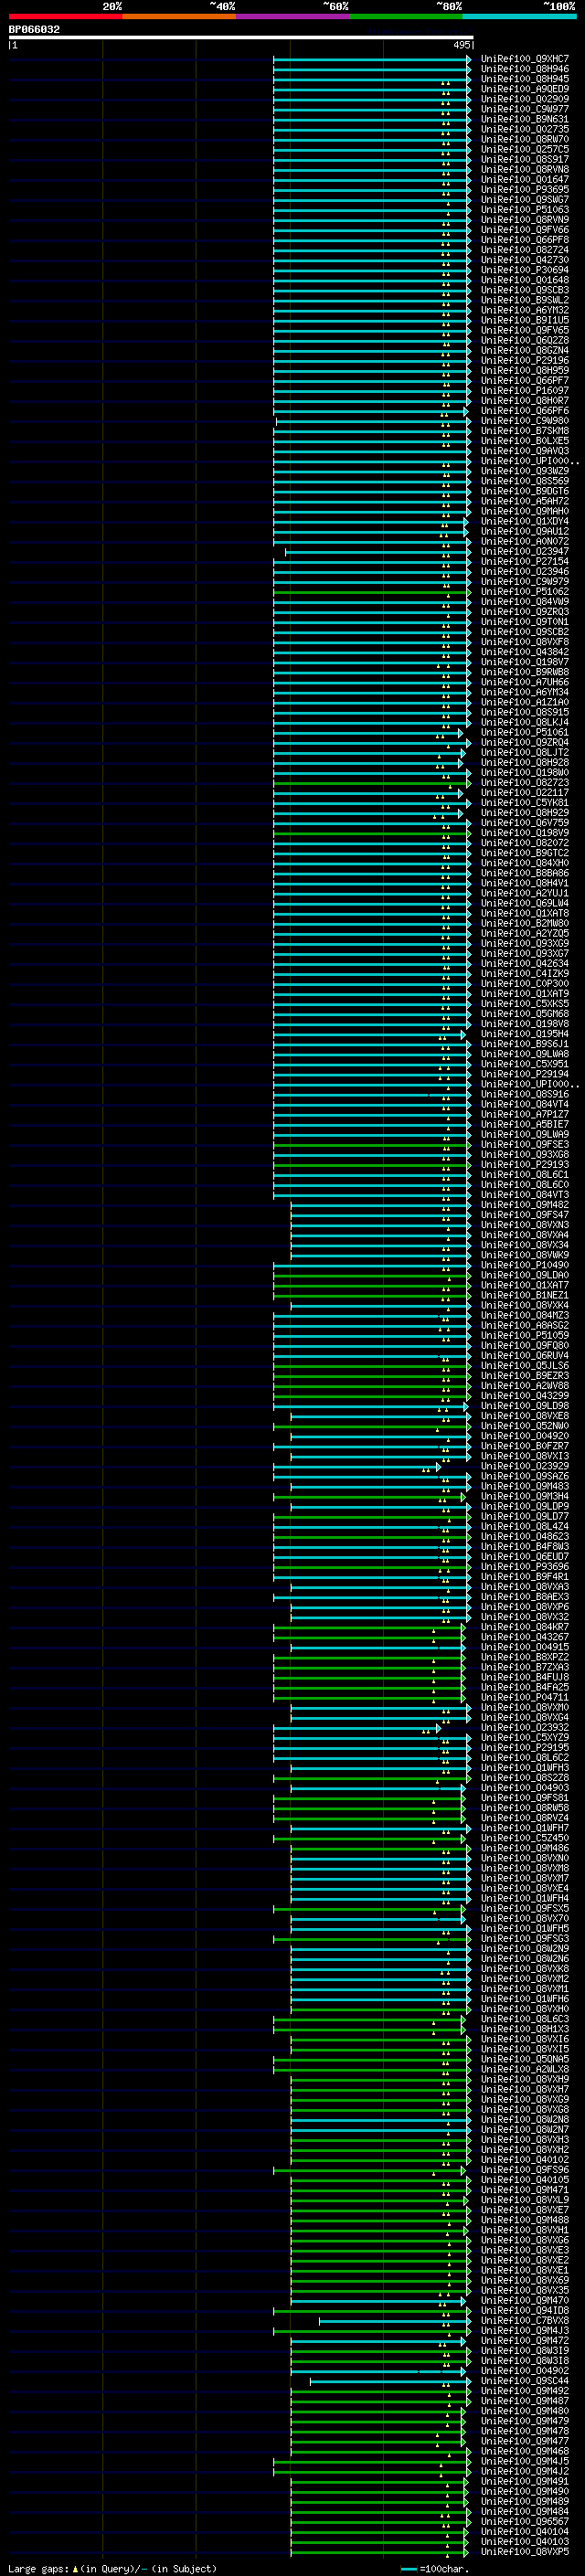
Task: Click the UniRef100_A7UH66 entry
Action: (x=524, y=682)
